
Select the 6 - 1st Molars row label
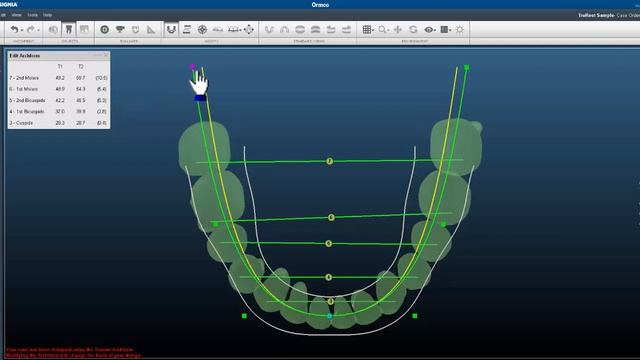point(24,89)
